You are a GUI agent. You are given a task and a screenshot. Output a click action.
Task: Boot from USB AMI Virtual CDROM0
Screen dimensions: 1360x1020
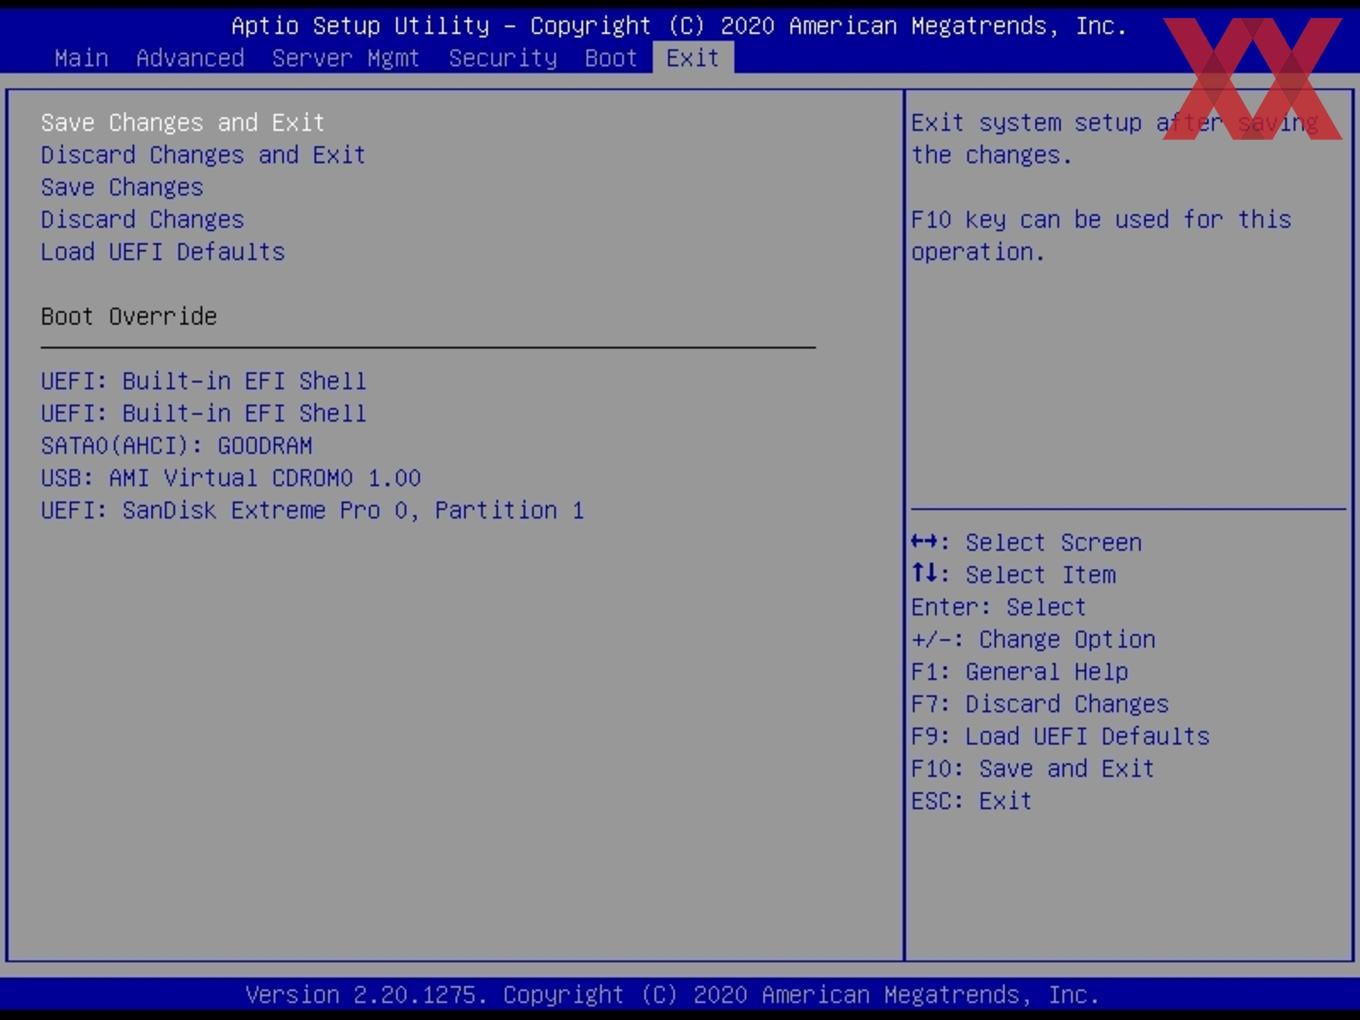[x=231, y=478]
